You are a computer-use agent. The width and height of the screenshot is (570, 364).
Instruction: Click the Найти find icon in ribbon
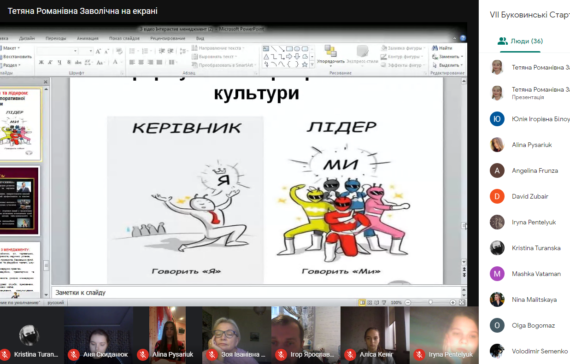point(442,48)
